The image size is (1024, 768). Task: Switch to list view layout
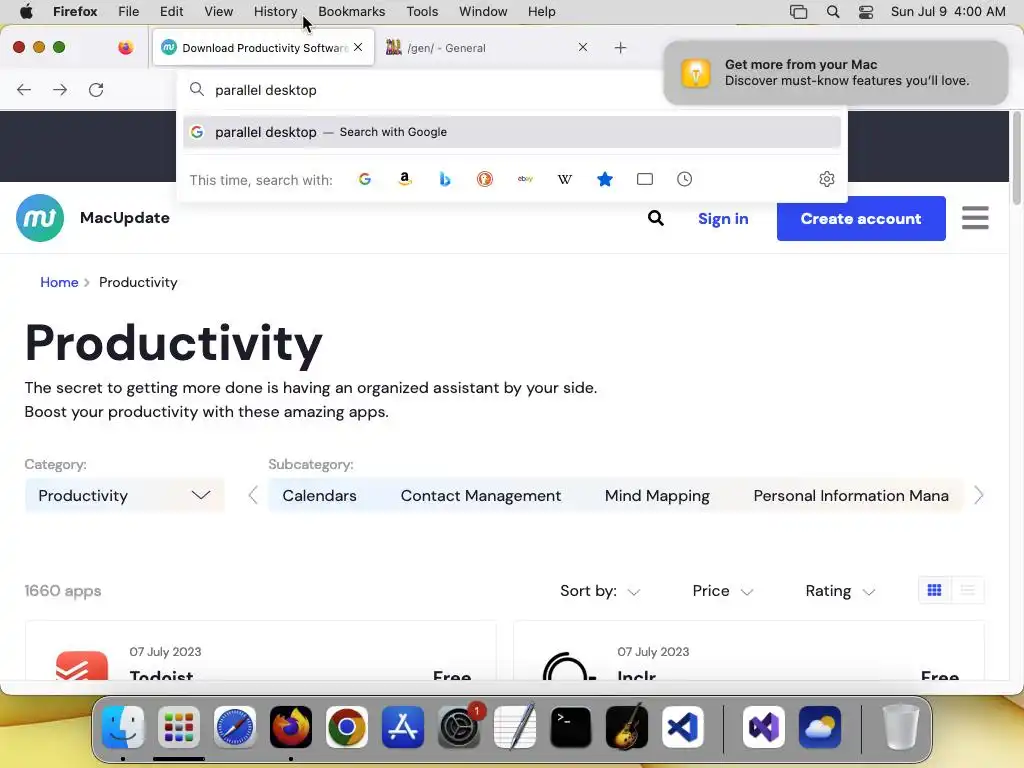(968, 590)
